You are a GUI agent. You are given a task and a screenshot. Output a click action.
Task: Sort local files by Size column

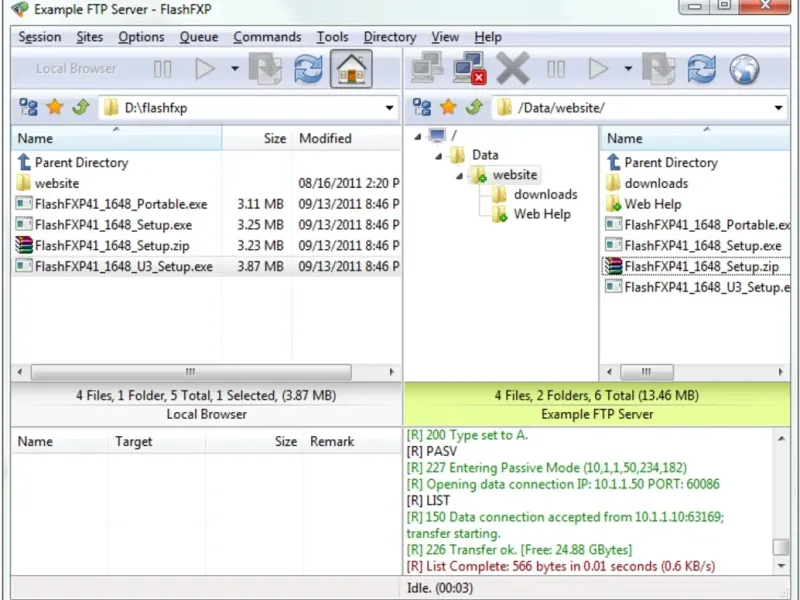click(x=257, y=138)
